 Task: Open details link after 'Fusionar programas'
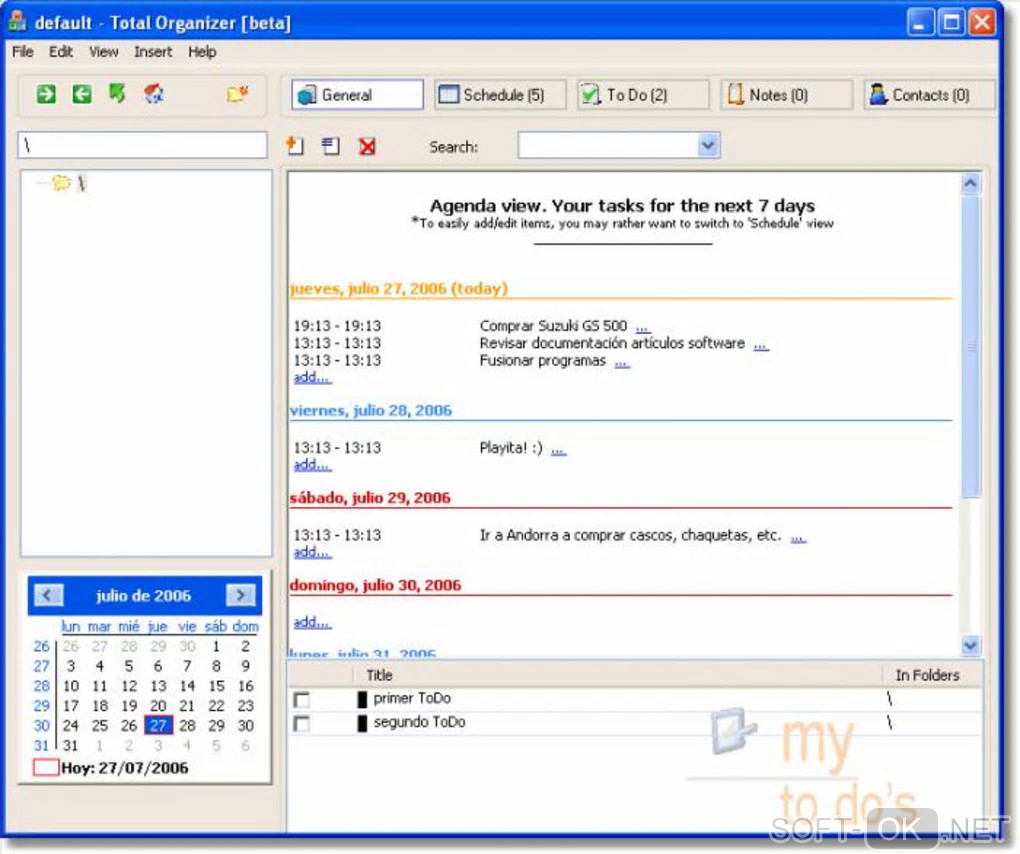point(622,362)
